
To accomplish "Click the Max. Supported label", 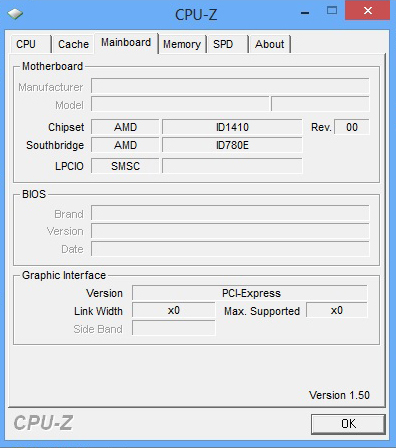I will pyautogui.click(x=262, y=311).
